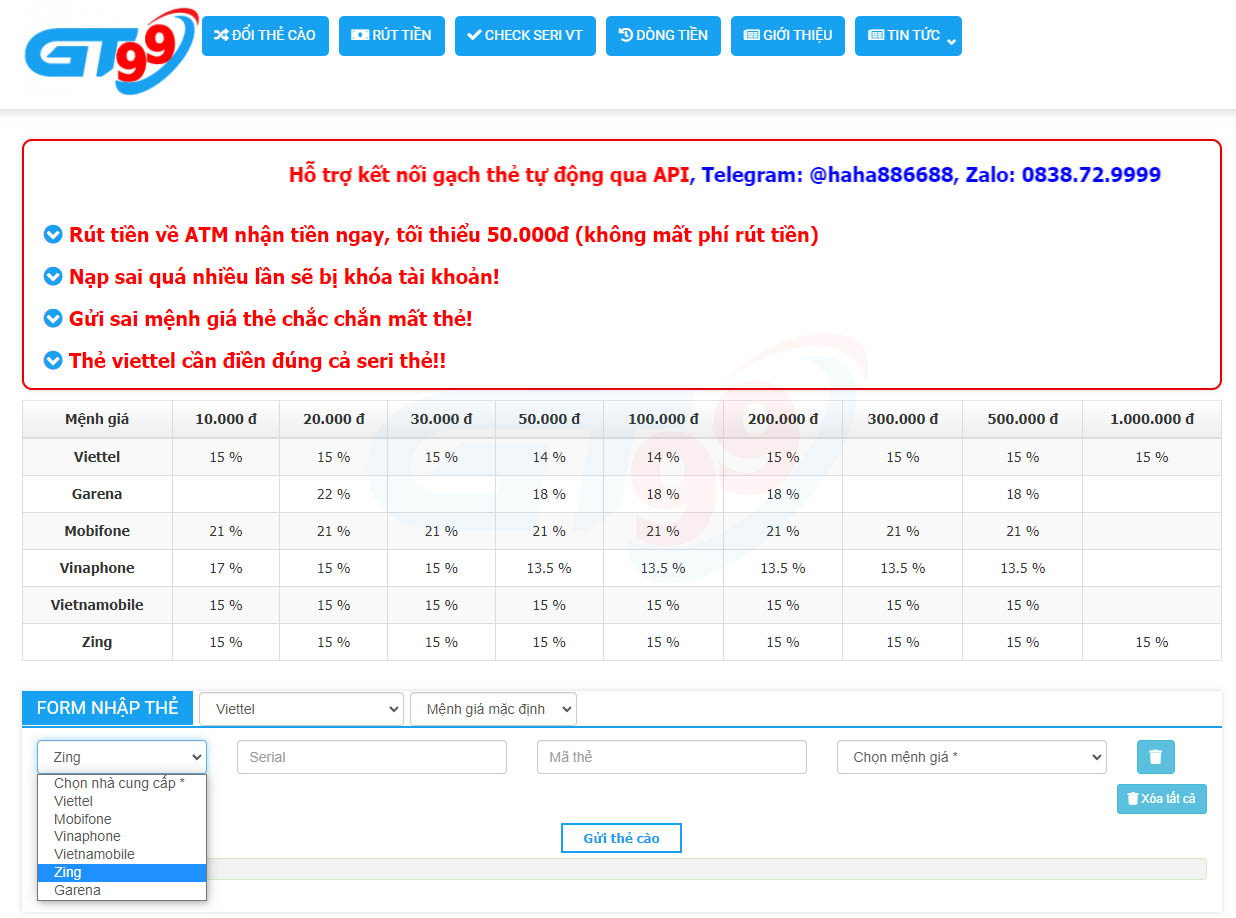Screen dimensions: 1236x918
Task: Click the Mệnh giá header cell
Action: coord(97,419)
